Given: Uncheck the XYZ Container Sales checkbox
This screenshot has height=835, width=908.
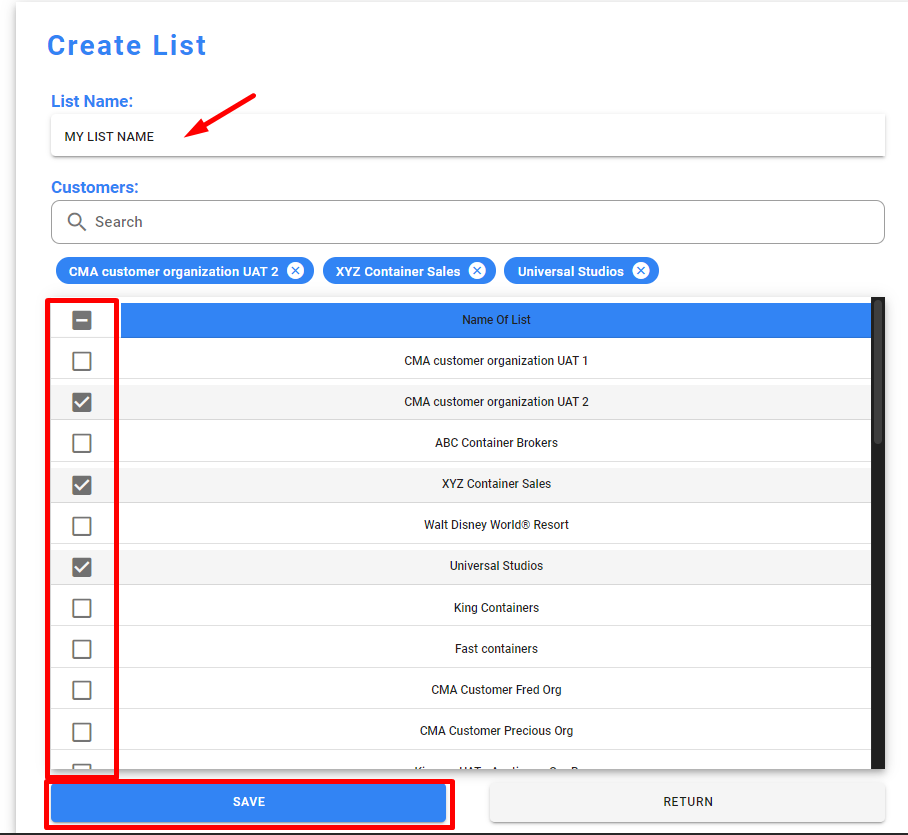Looking at the screenshot, I should 82,484.
